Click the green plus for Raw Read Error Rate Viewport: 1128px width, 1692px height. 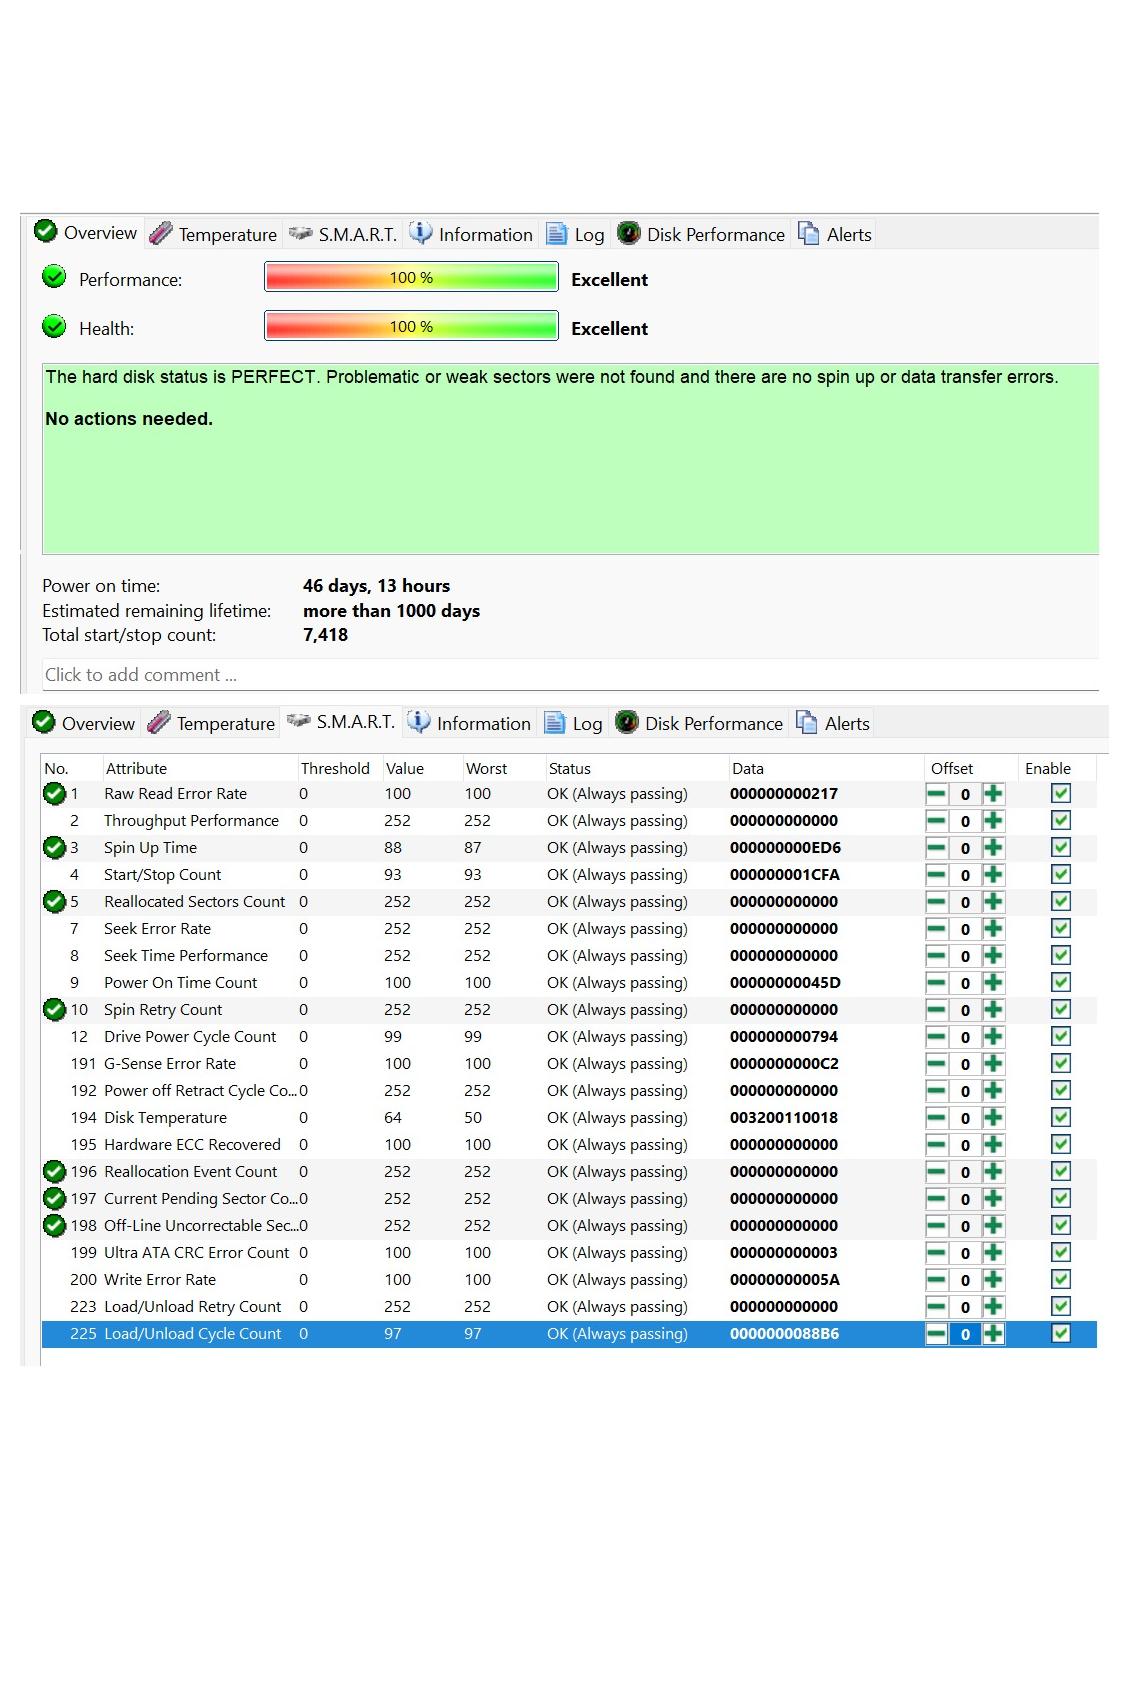tap(993, 794)
